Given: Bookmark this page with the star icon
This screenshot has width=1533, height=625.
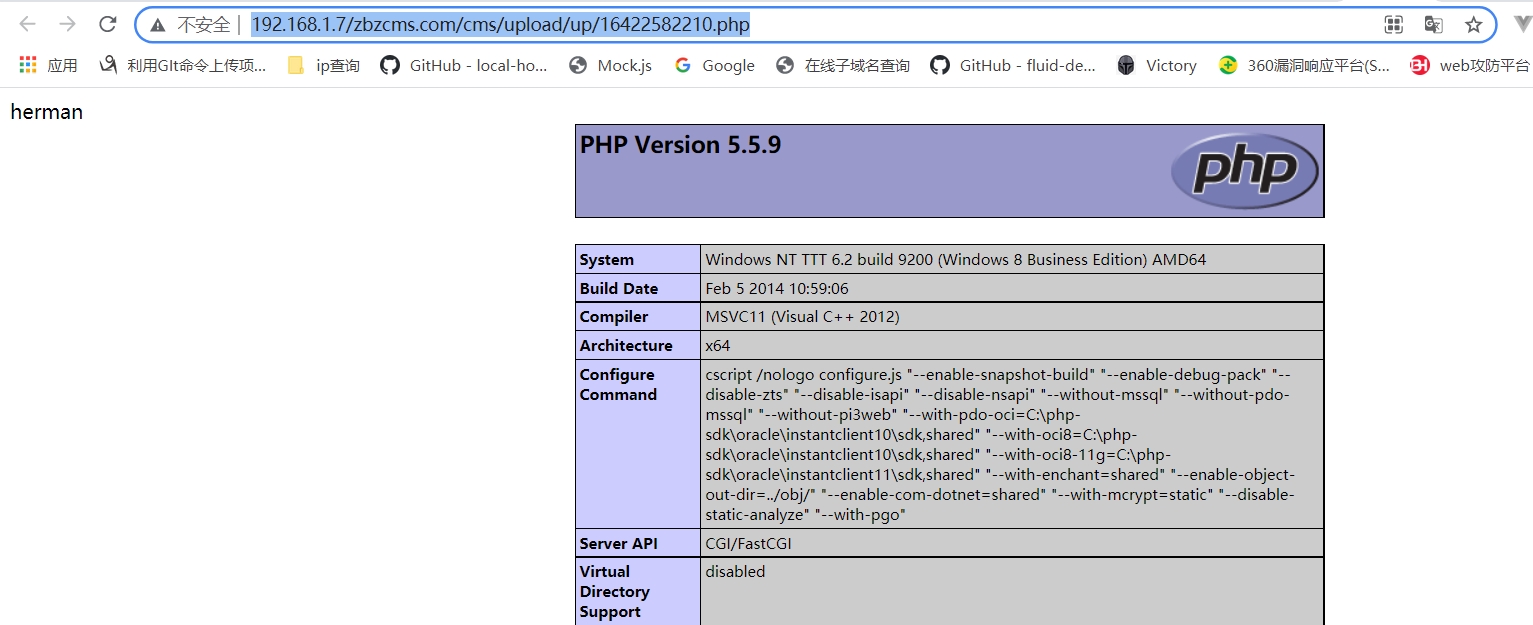Looking at the screenshot, I should point(1473,25).
